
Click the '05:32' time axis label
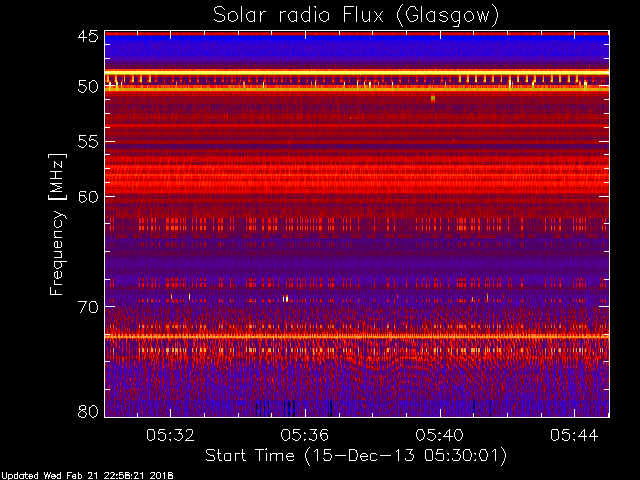tap(170, 435)
